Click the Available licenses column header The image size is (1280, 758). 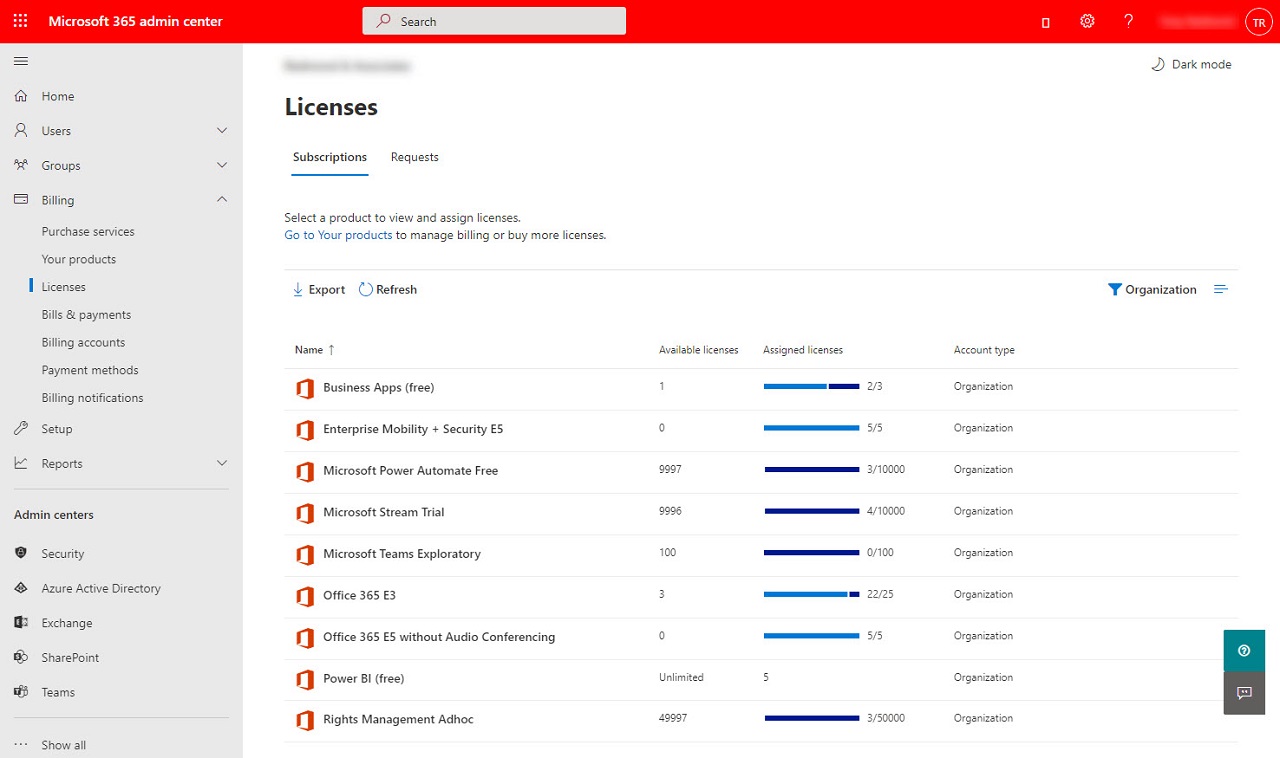tap(699, 350)
